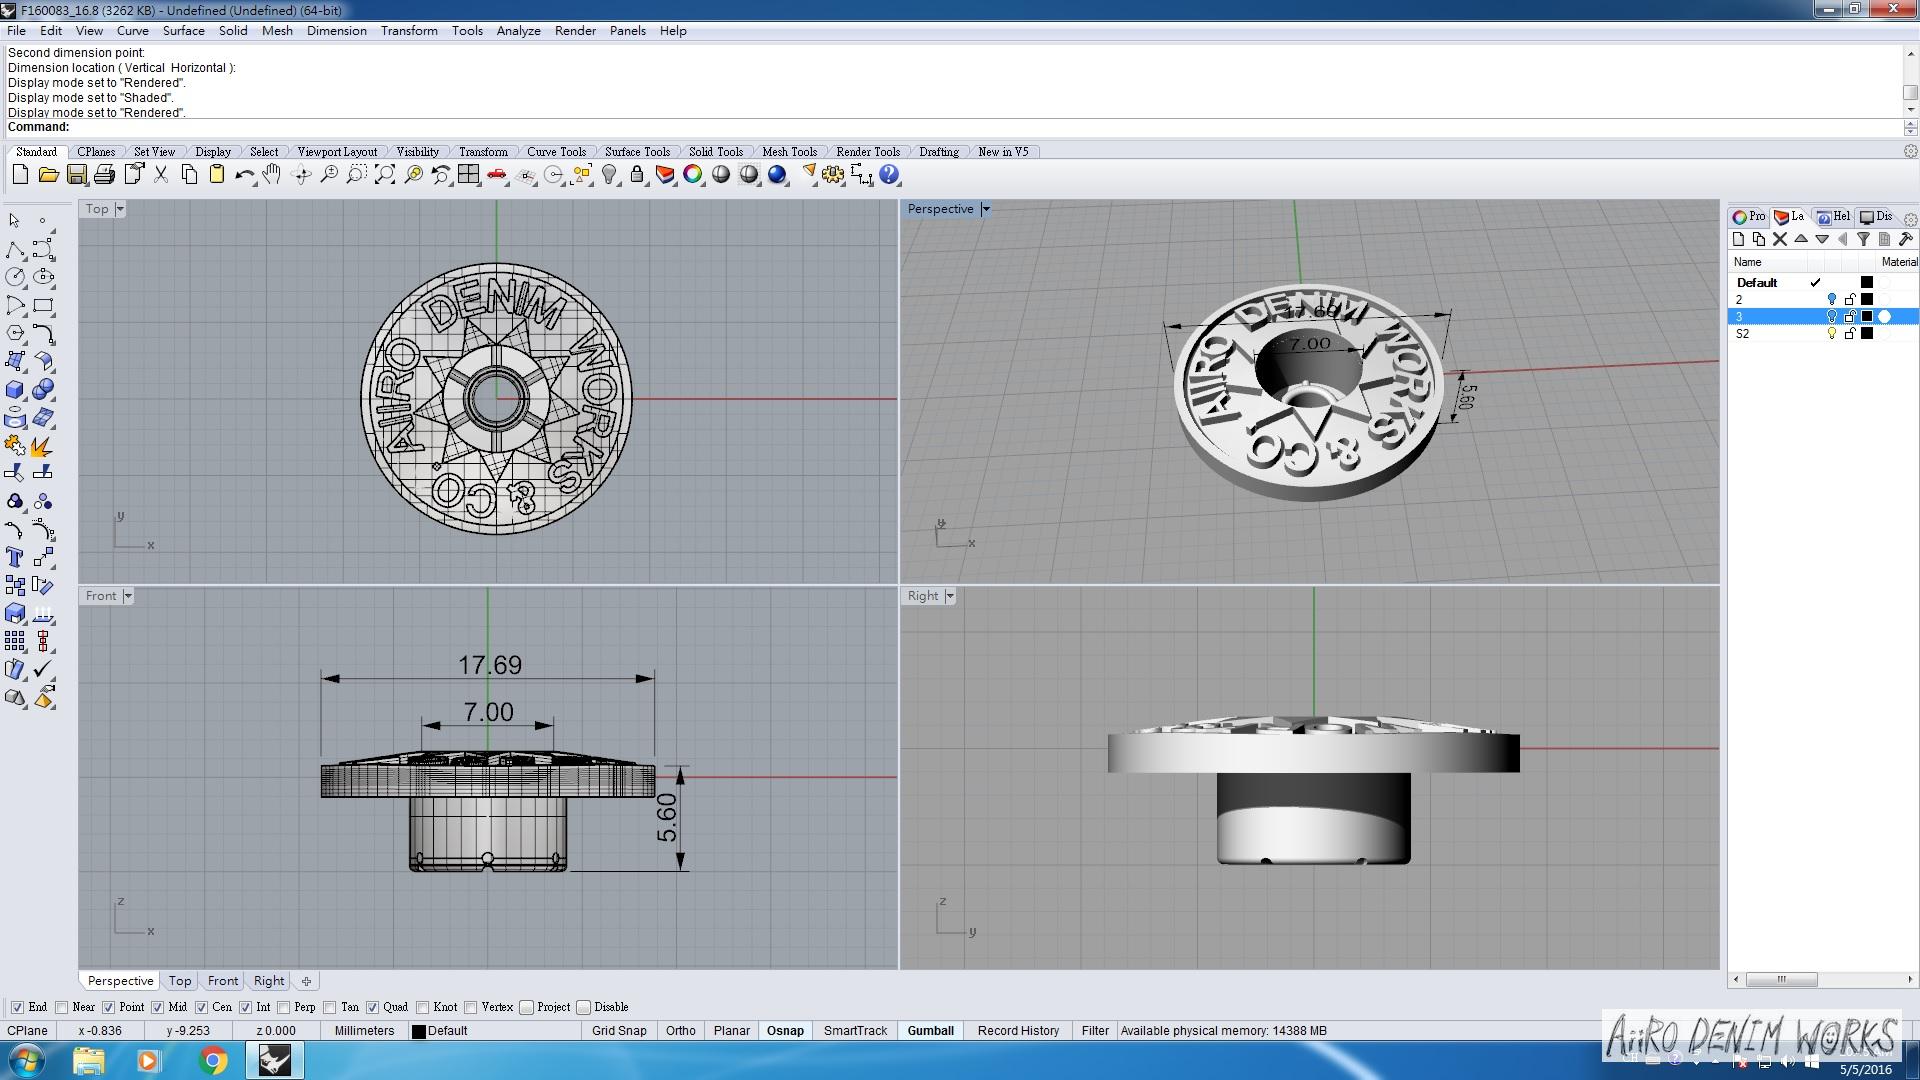Click the Record History status button
Image resolution: width=1920 pixels, height=1080 pixels.
click(x=1018, y=1031)
